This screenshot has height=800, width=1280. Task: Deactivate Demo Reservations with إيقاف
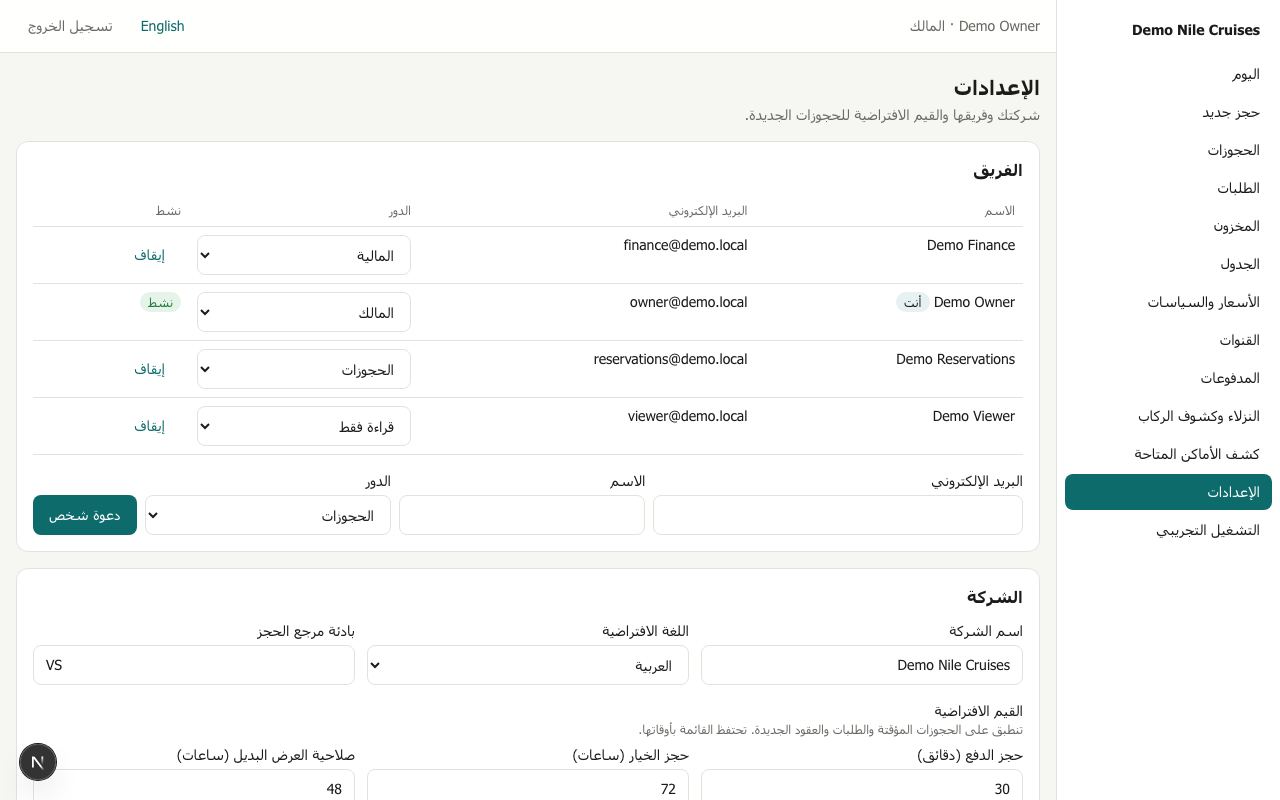click(149, 369)
